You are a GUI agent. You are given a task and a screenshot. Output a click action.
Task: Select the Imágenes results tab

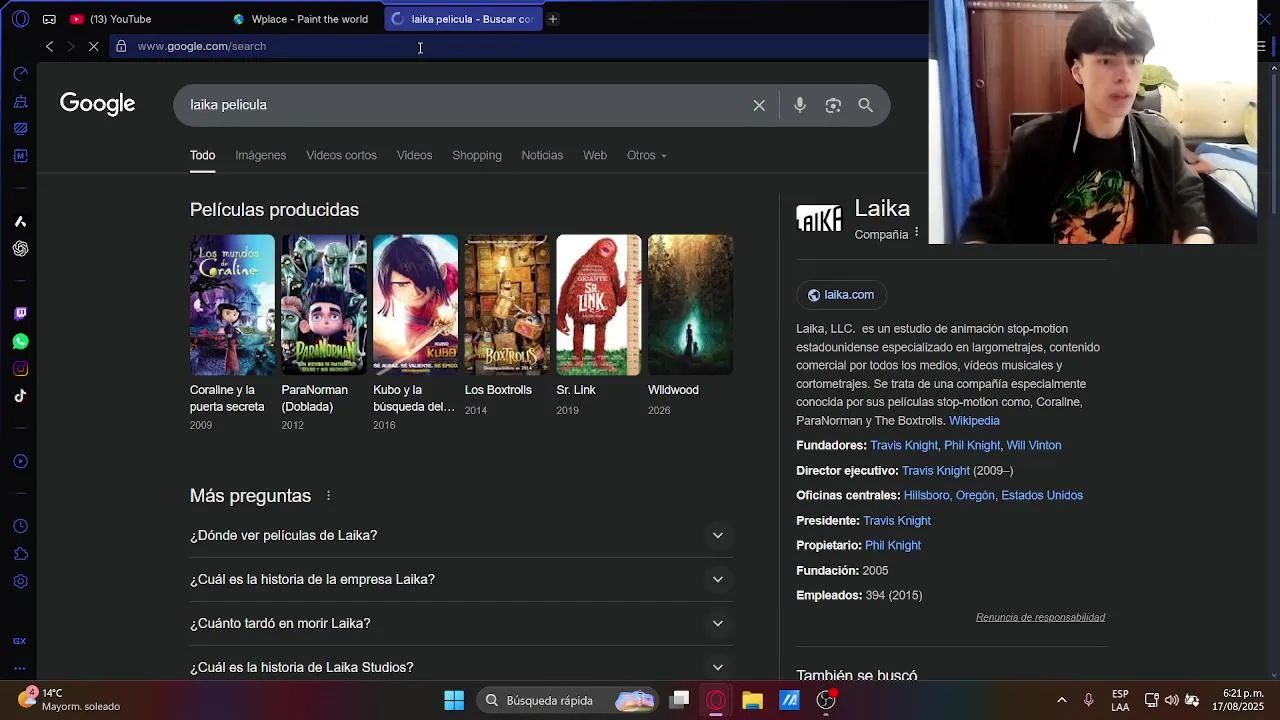[261, 155]
